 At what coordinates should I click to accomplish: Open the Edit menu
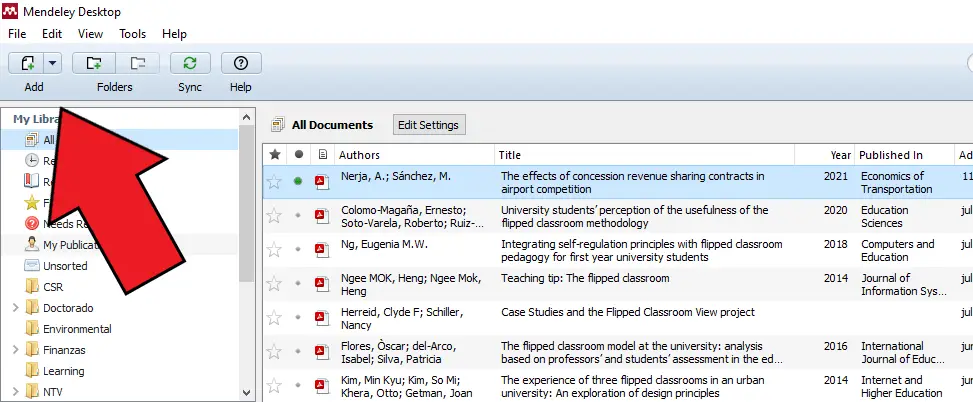point(52,34)
